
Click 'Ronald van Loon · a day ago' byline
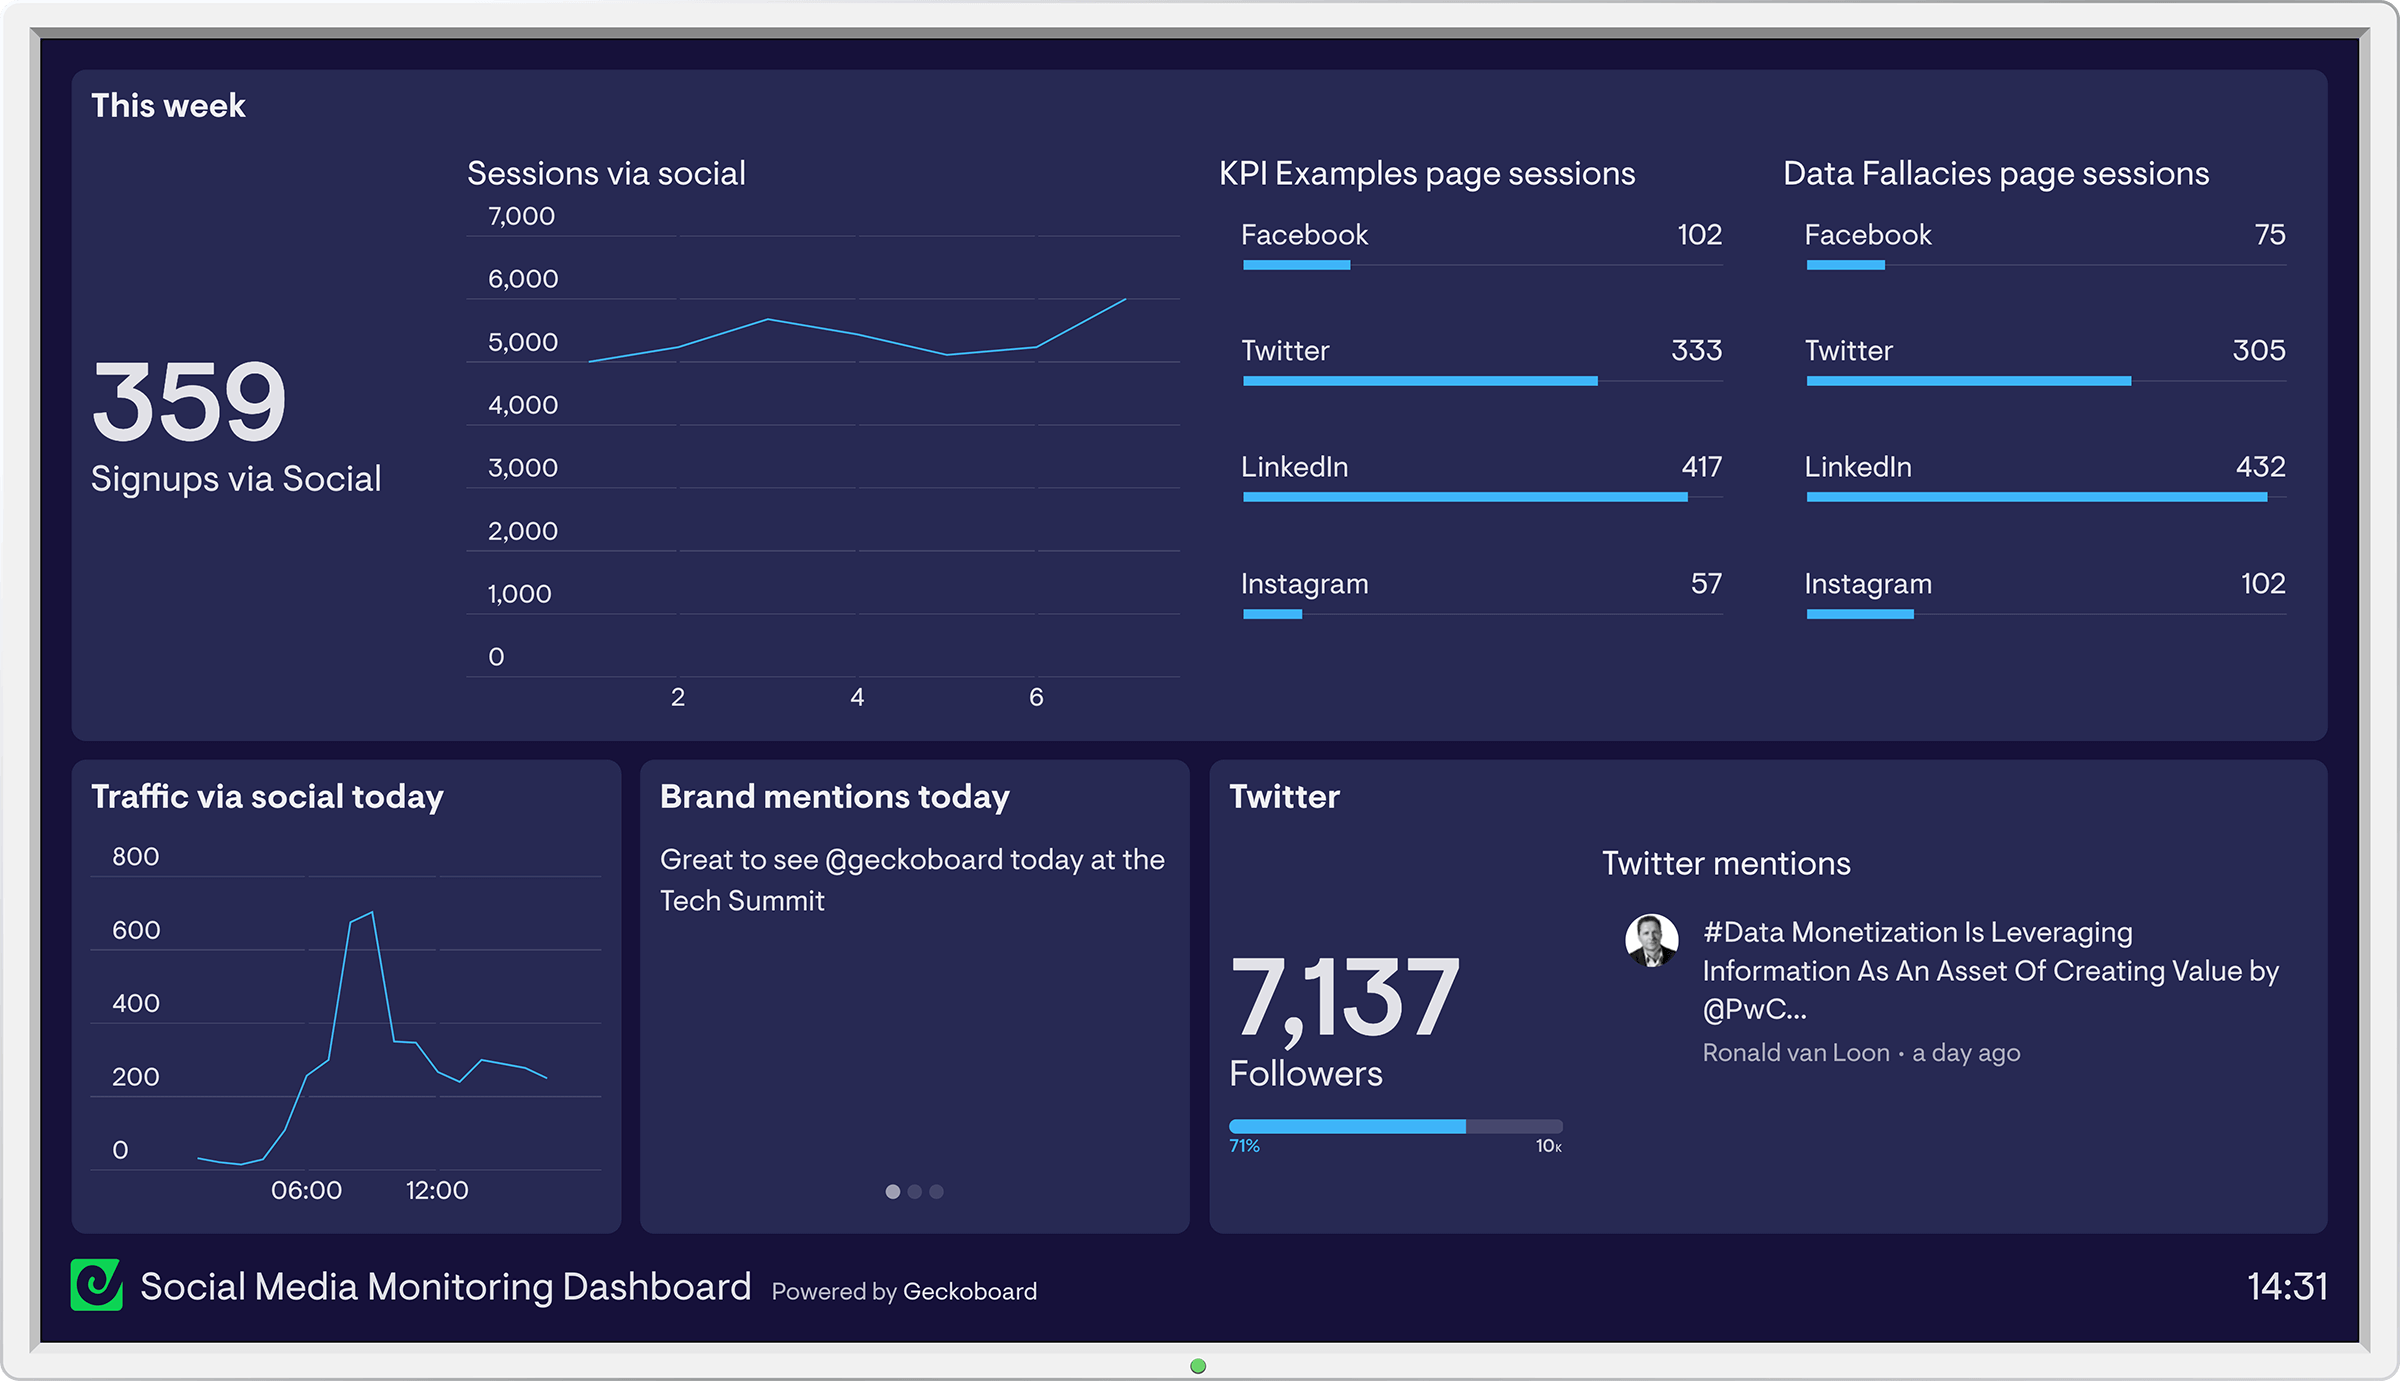[x=1861, y=1053]
